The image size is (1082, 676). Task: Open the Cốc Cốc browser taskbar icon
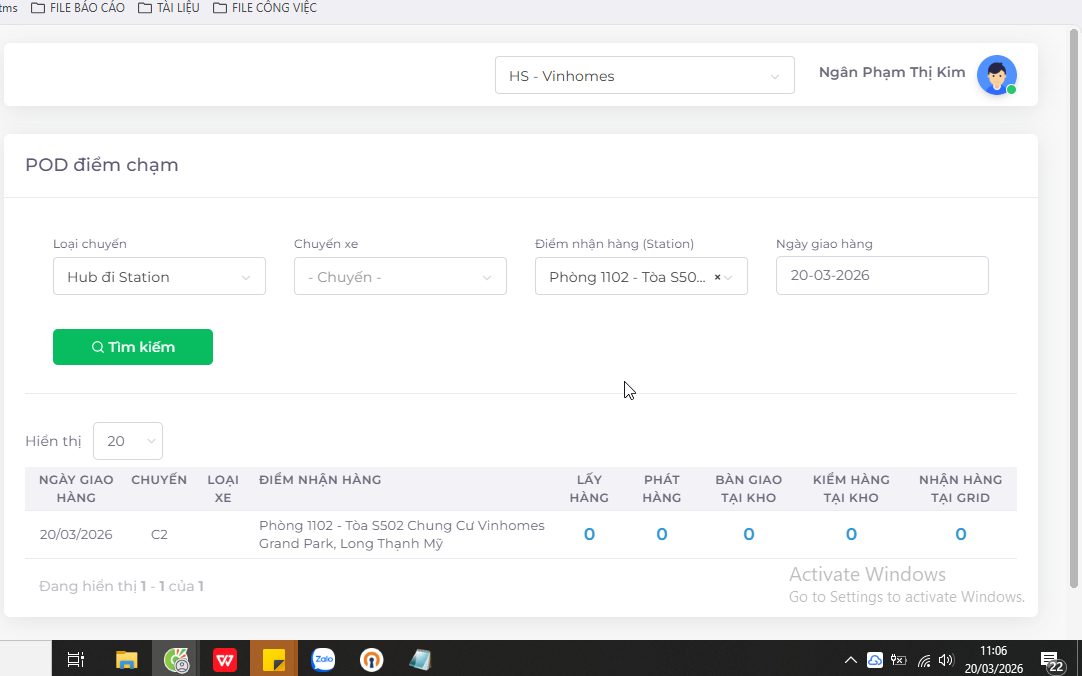176,659
